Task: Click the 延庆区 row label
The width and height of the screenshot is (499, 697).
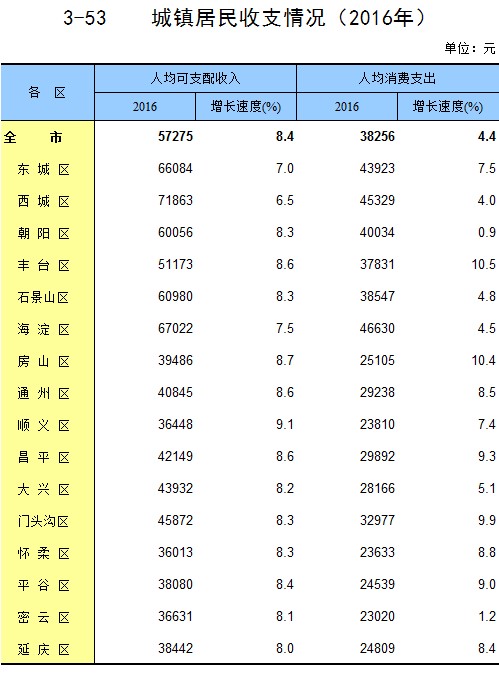Action: [44, 649]
